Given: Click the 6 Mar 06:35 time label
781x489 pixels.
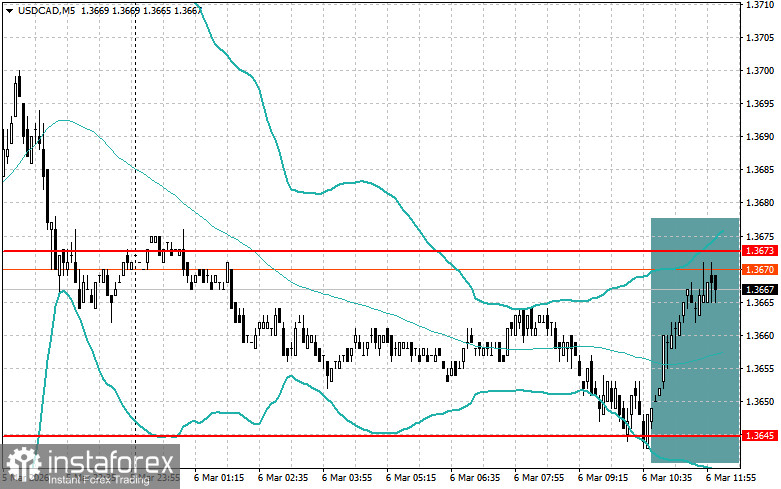Looking at the screenshot, I should tap(475, 478).
